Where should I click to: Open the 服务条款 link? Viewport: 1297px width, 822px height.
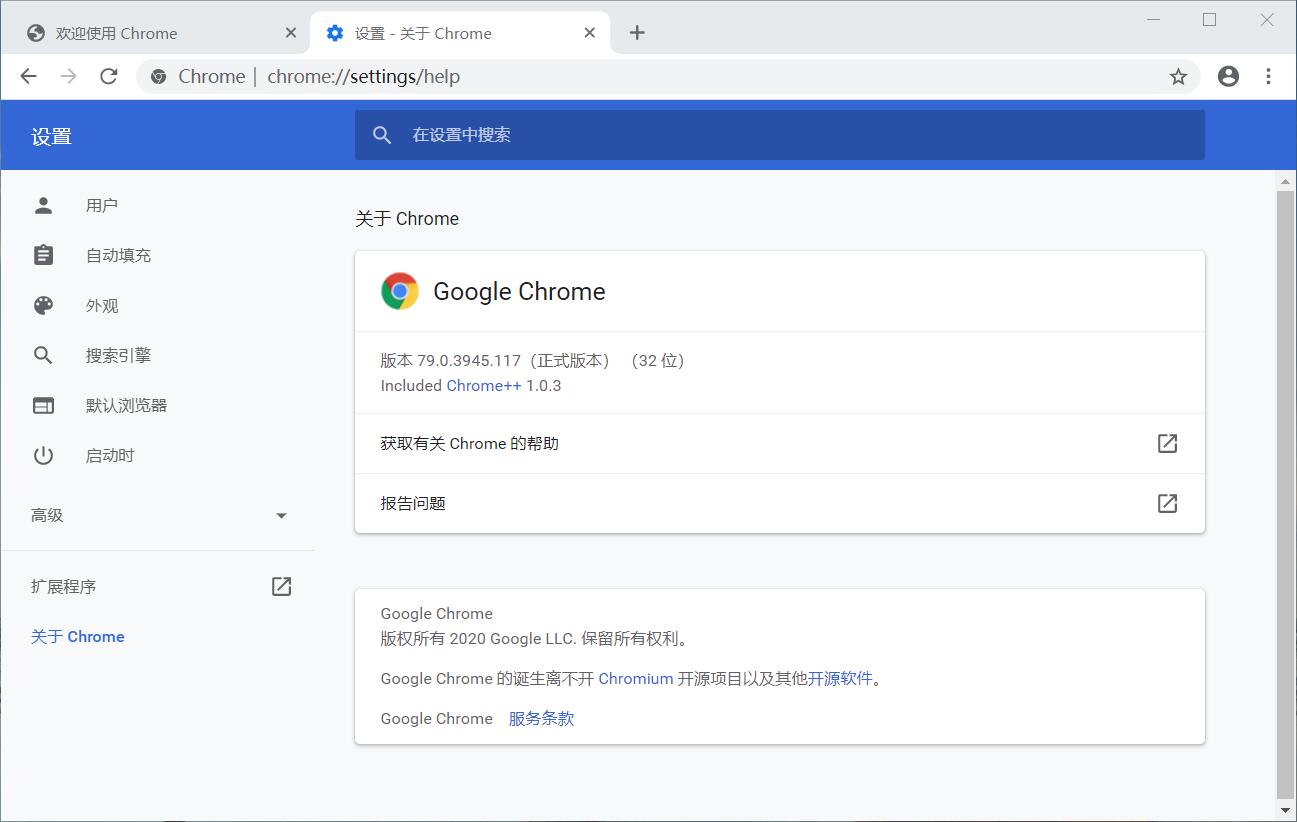tap(541, 719)
